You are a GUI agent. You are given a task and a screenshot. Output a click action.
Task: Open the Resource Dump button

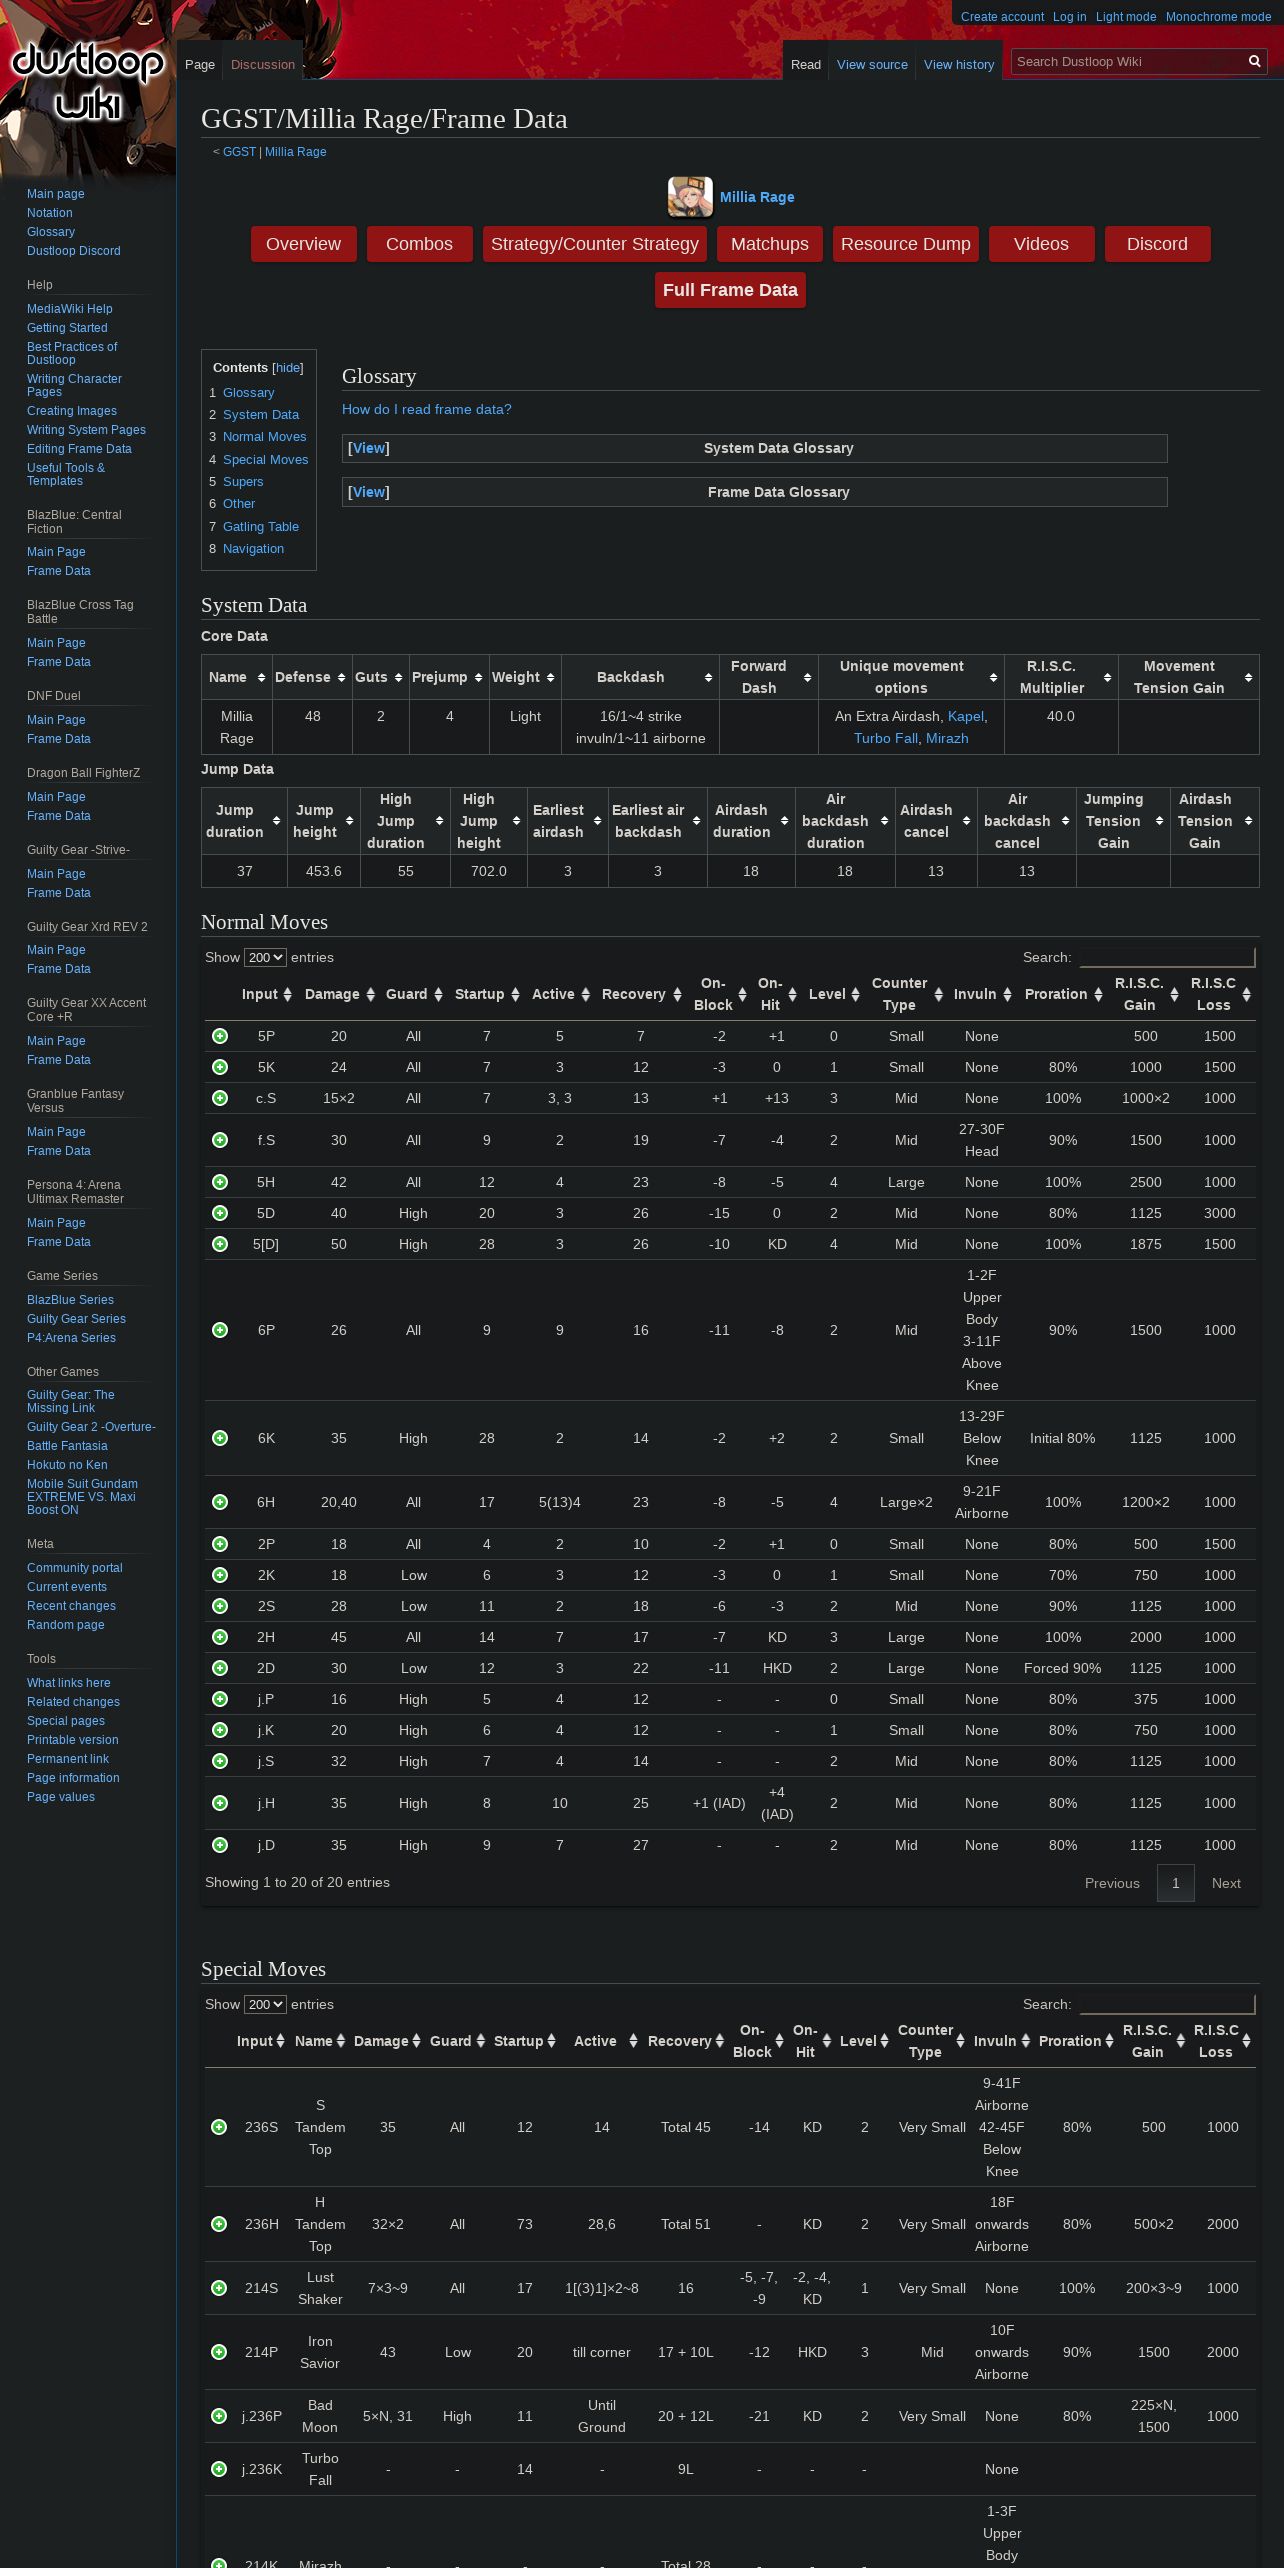point(905,244)
